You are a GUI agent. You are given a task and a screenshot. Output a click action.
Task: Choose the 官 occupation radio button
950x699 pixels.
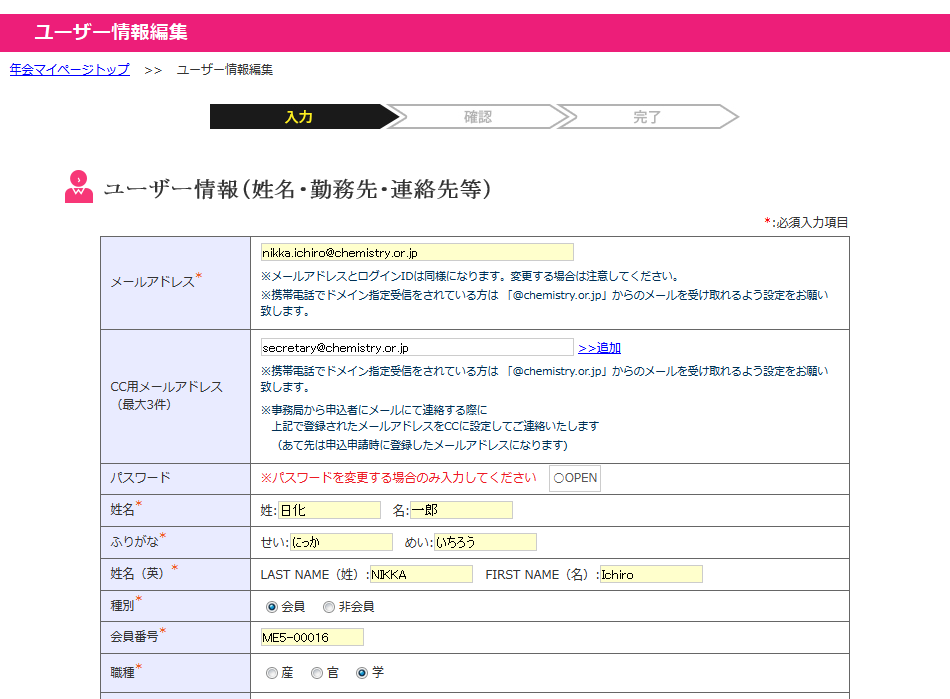point(317,673)
